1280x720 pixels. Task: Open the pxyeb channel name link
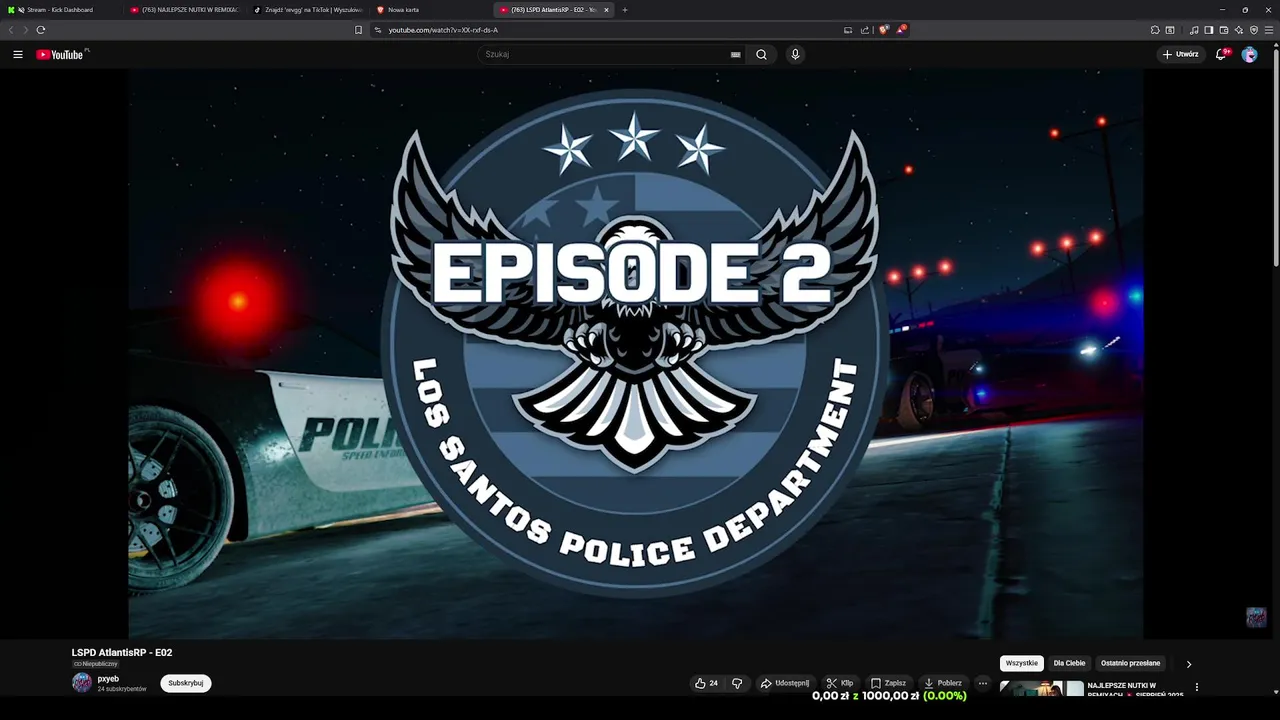[108, 679]
